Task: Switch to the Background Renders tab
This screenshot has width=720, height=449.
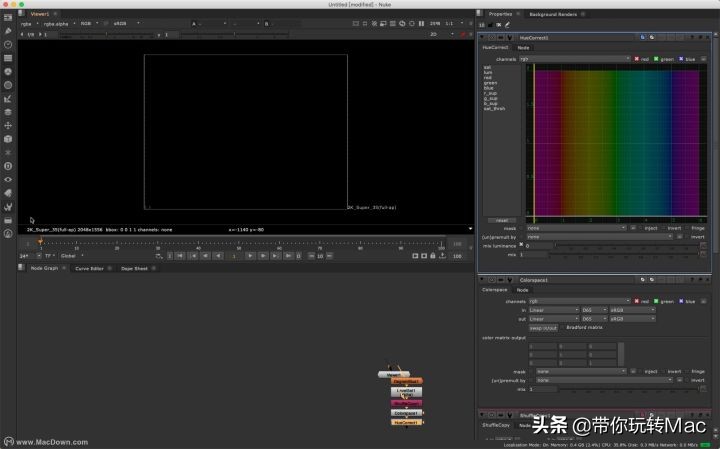Action: 554,14
